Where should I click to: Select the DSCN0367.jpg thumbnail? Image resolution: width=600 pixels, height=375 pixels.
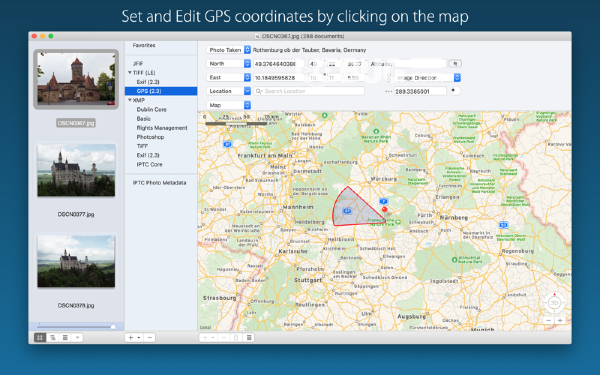click(76, 79)
